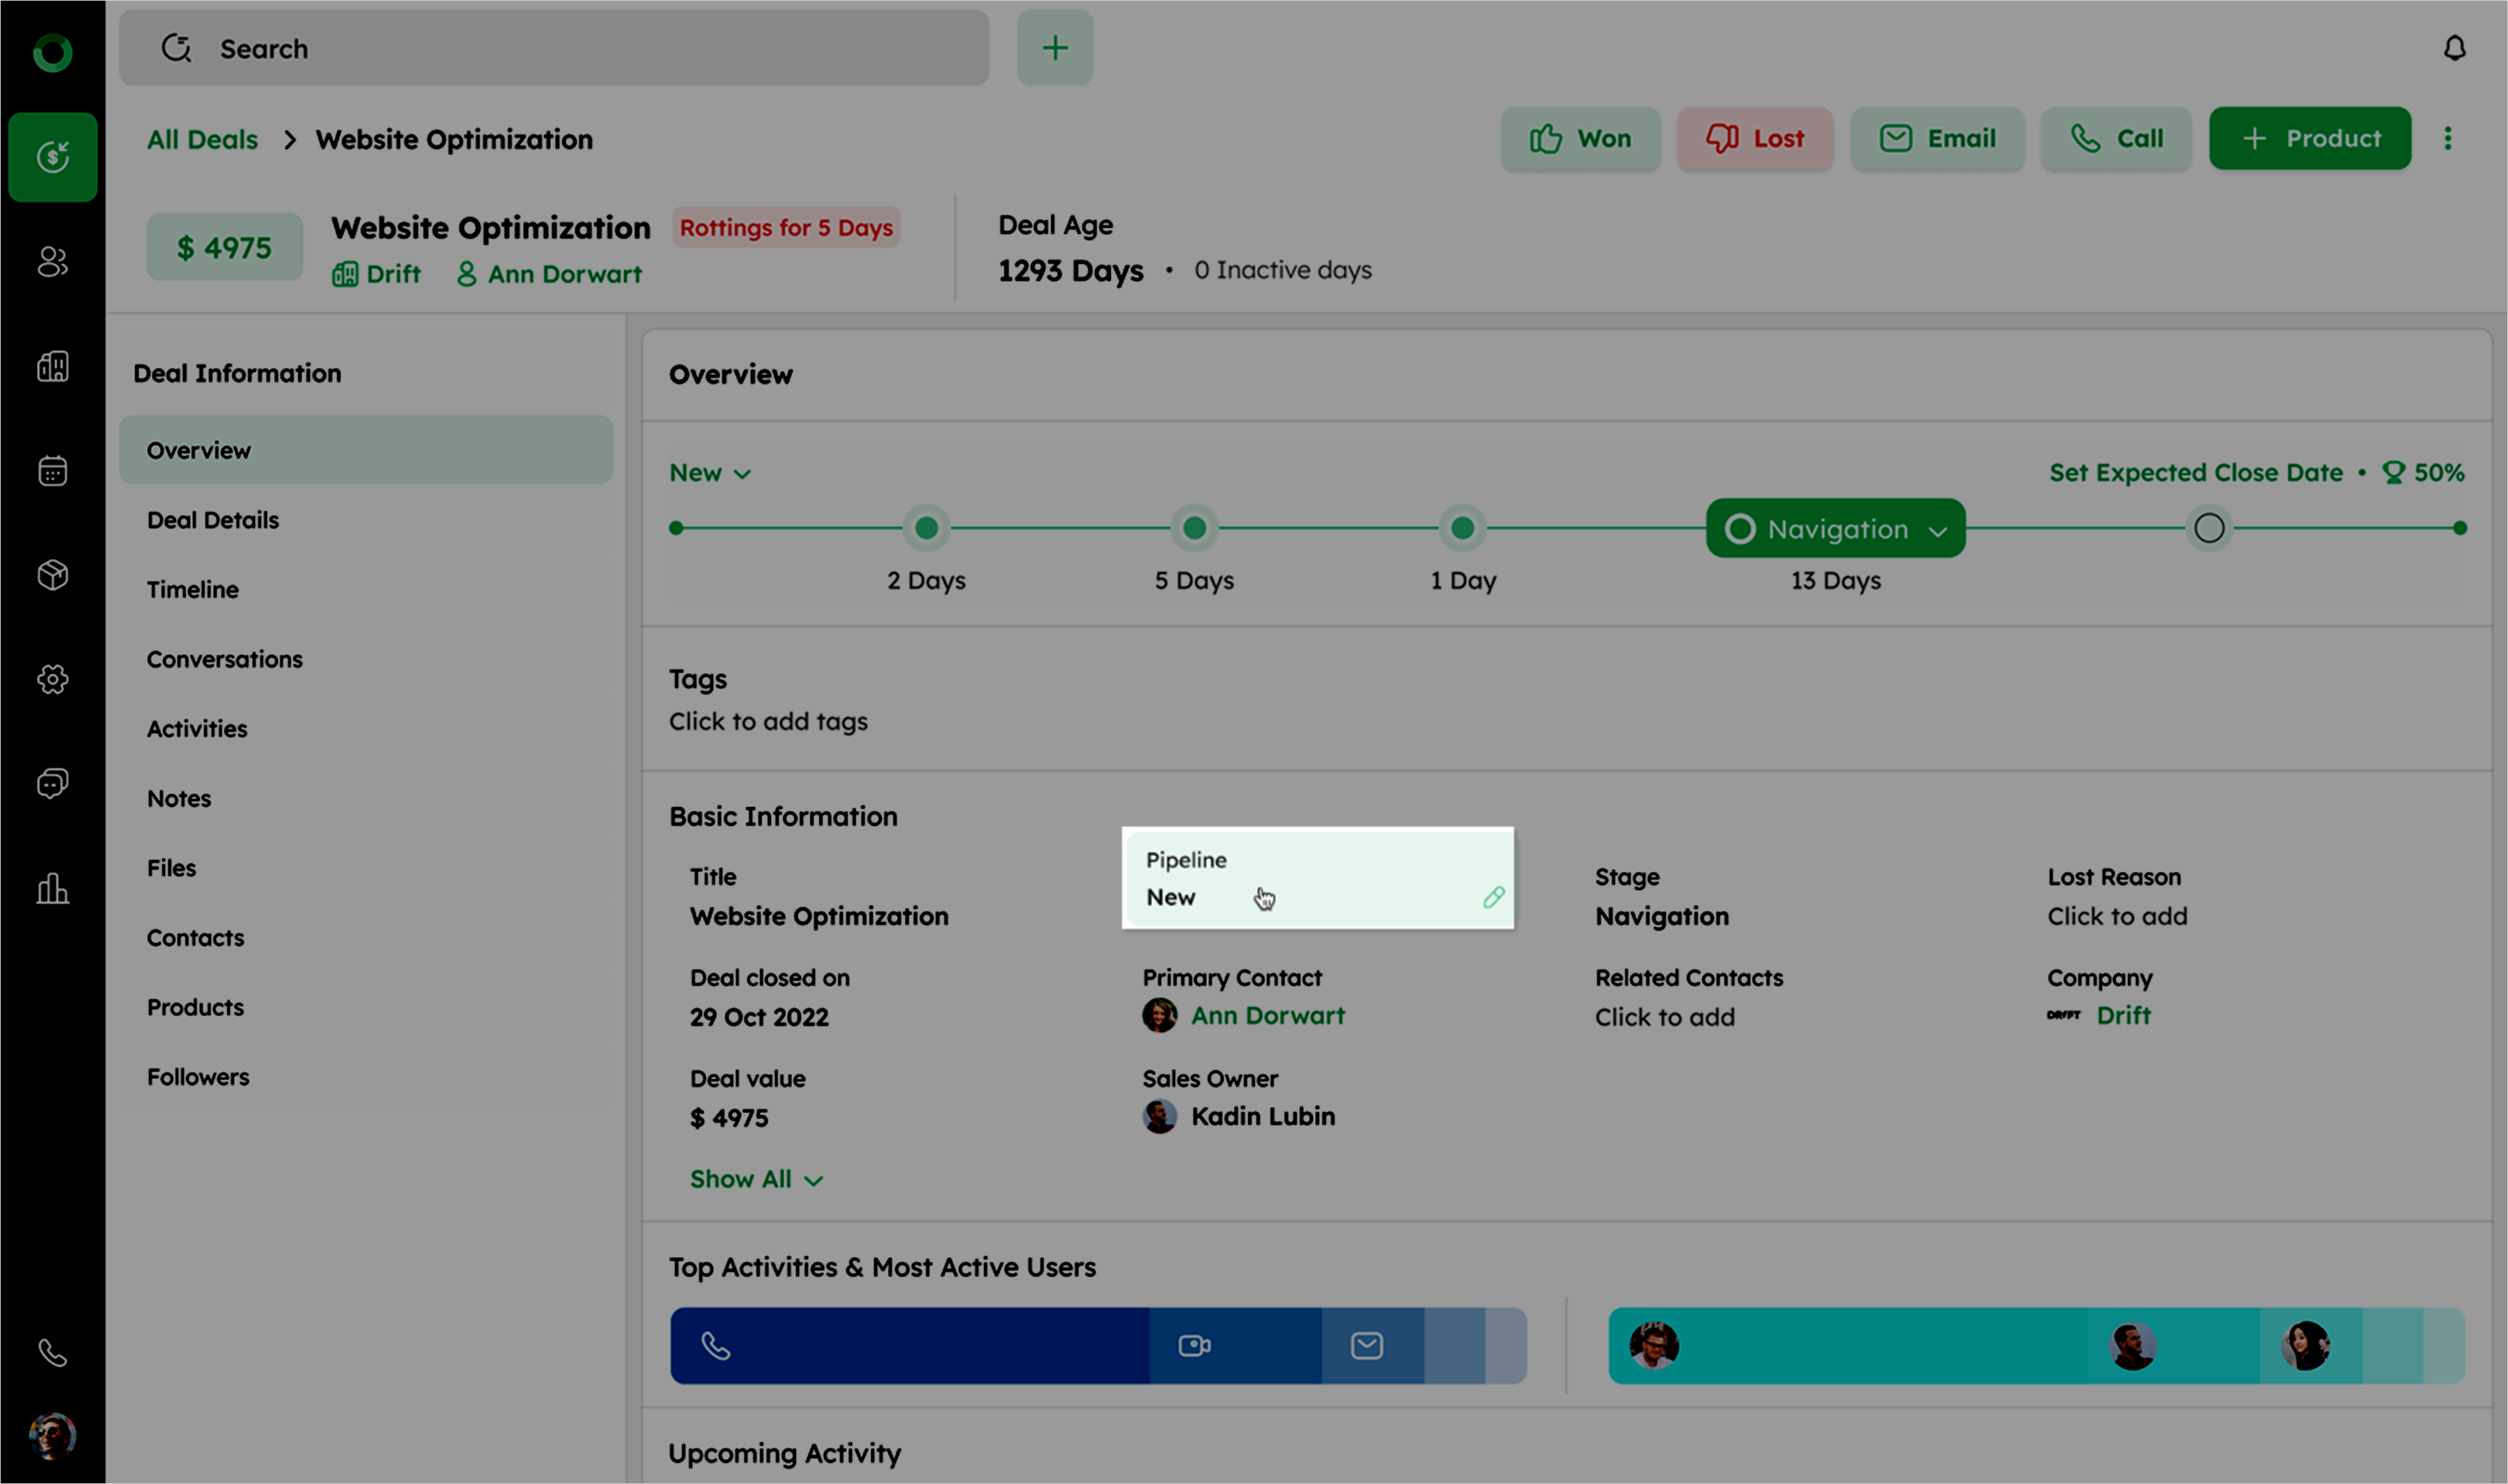Click the pencil edit icon in Pipeline field

pyautogui.click(x=1493, y=897)
